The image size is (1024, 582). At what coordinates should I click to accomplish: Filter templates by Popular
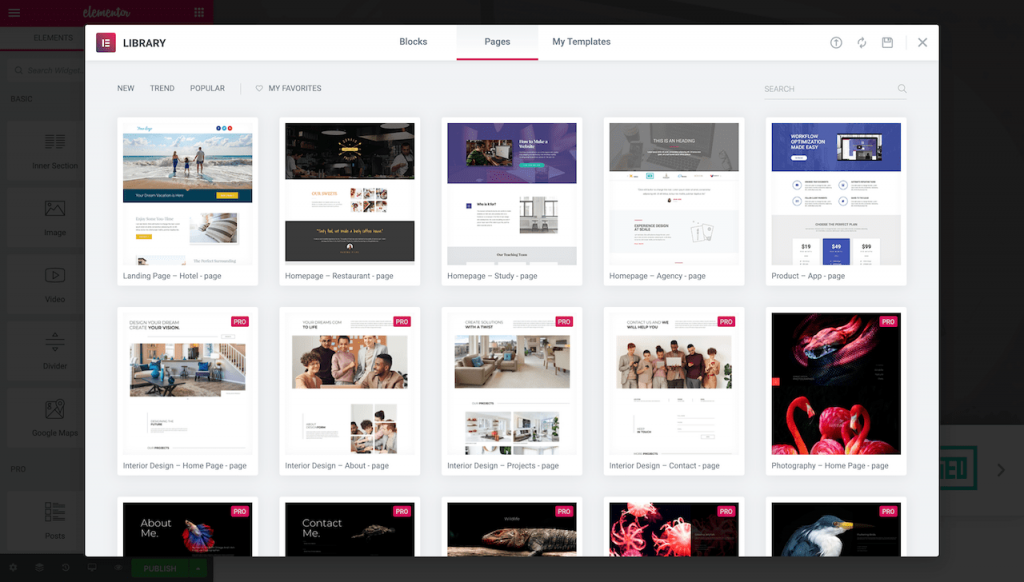[x=207, y=88]
